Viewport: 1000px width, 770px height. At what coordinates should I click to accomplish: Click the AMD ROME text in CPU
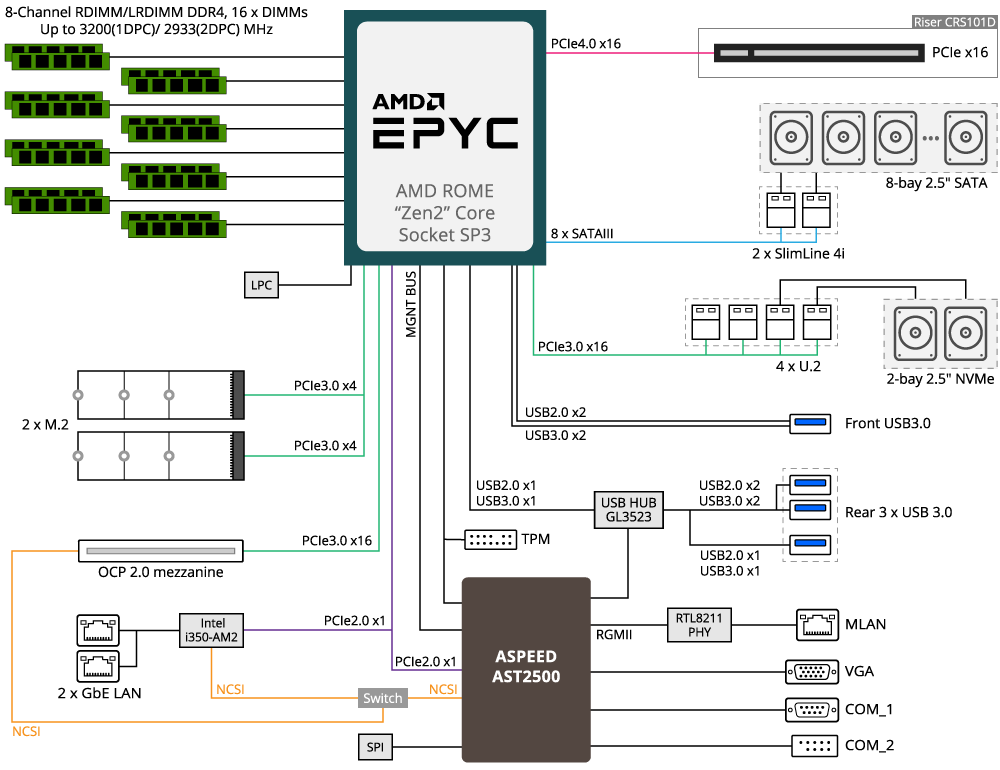445,191
